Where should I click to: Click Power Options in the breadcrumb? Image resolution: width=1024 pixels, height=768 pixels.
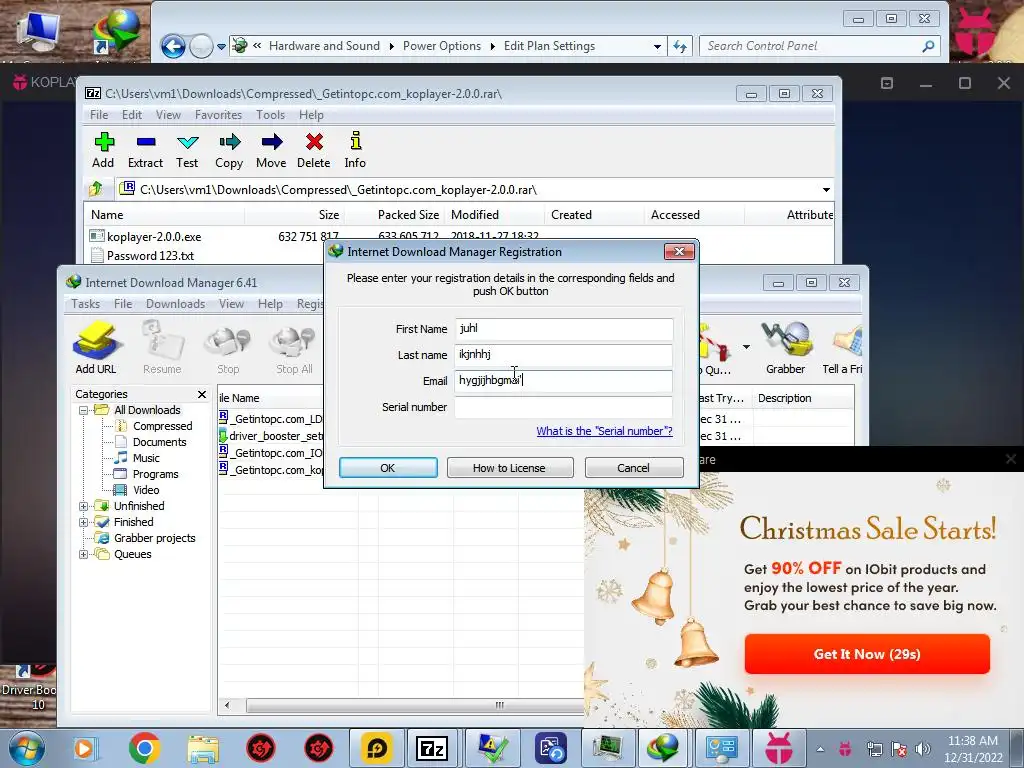(x=441, y=46)
